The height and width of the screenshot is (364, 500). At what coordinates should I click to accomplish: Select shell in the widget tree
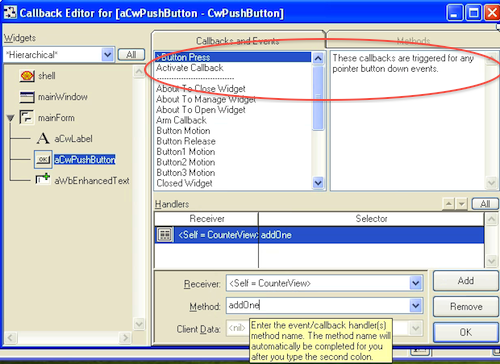pos(47,76)
